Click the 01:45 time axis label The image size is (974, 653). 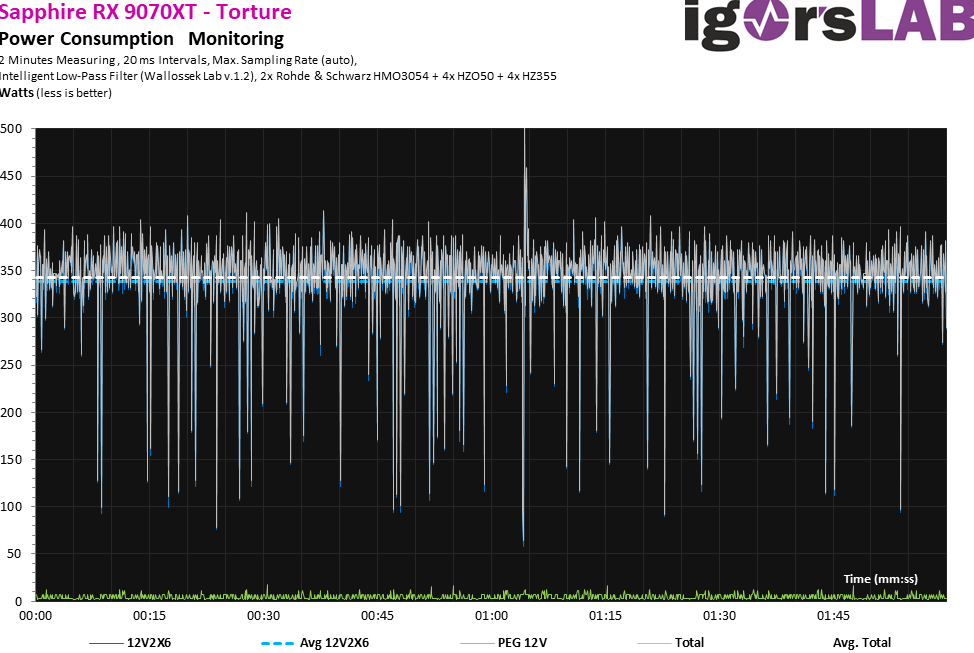pyautogui.click(x=833, y=616)
